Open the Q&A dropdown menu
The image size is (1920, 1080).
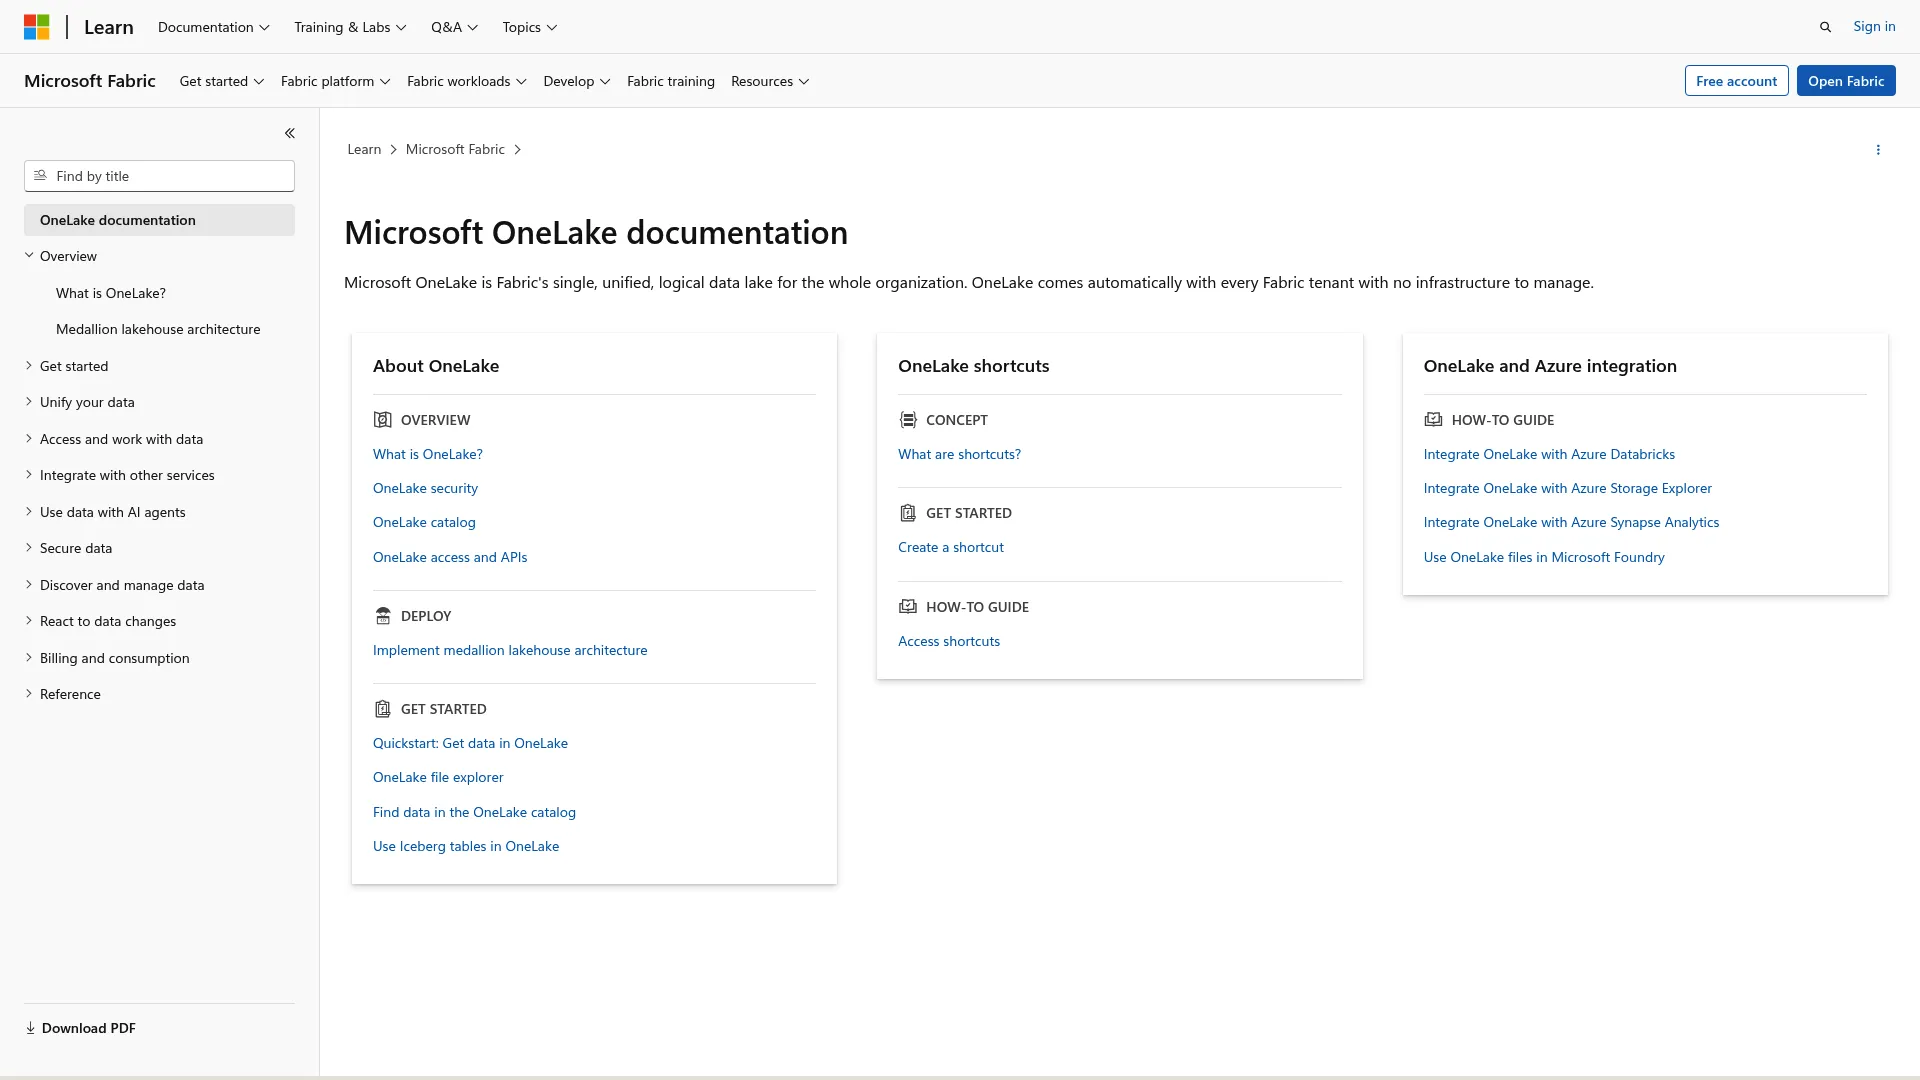[454, 27]
